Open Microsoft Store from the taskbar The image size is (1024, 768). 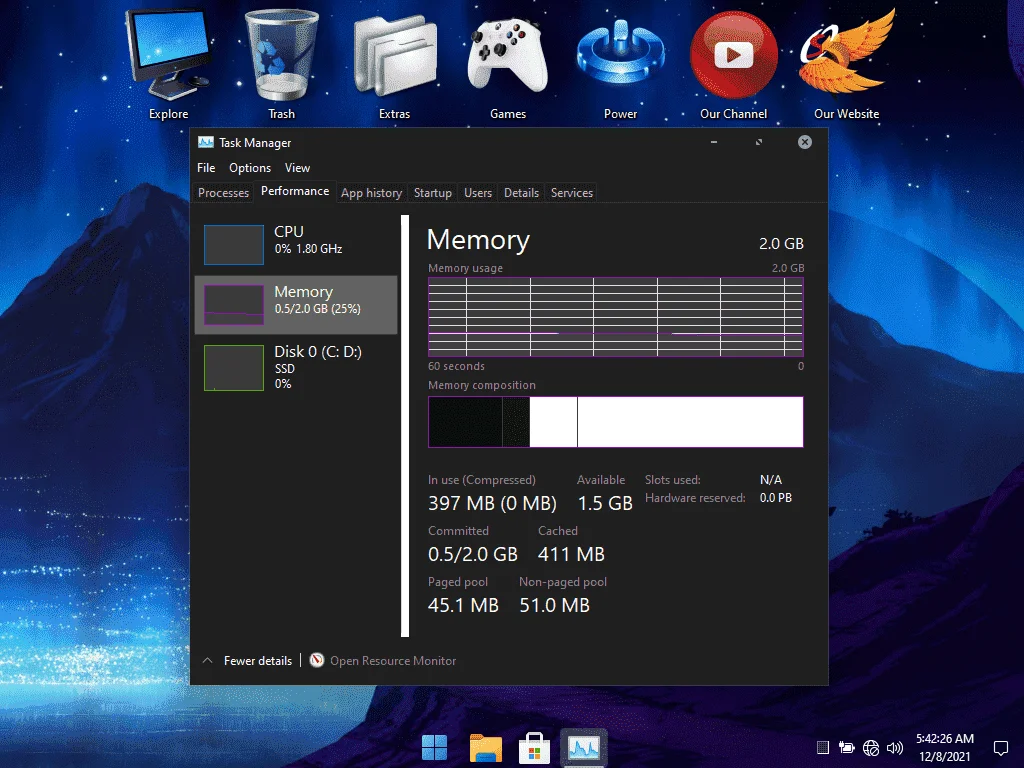tap(534, 748)
